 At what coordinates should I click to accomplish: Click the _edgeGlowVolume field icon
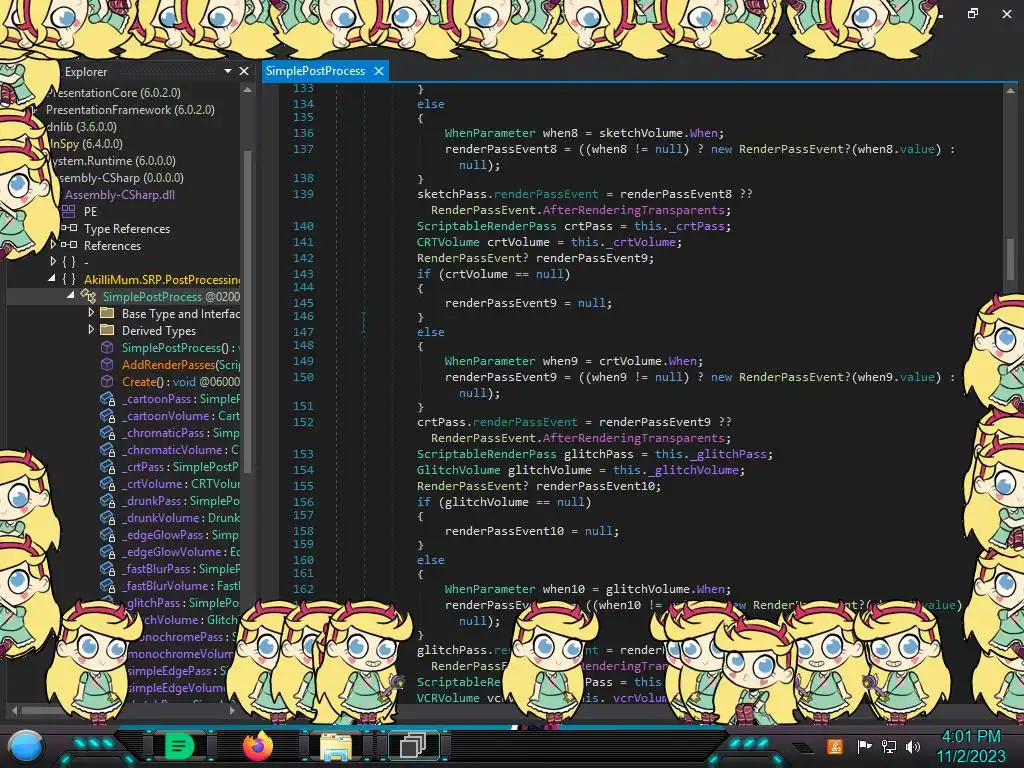(x=108, y=552)
